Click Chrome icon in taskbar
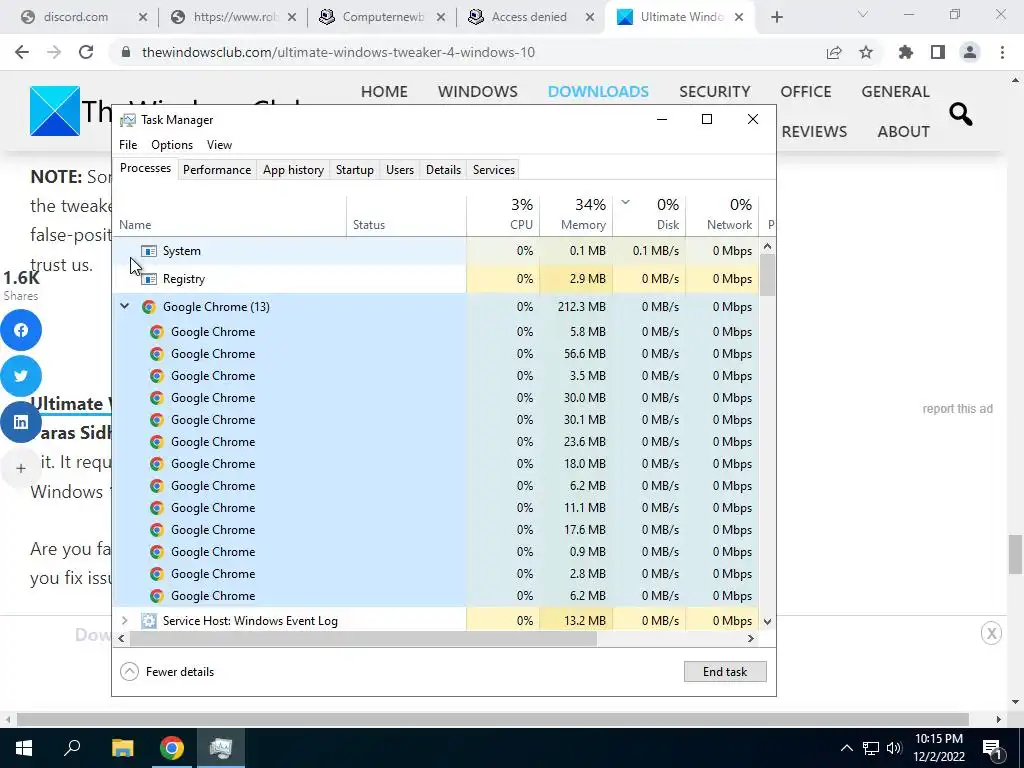This screenshot has width=1024, height=768. [x=172, y=748]
